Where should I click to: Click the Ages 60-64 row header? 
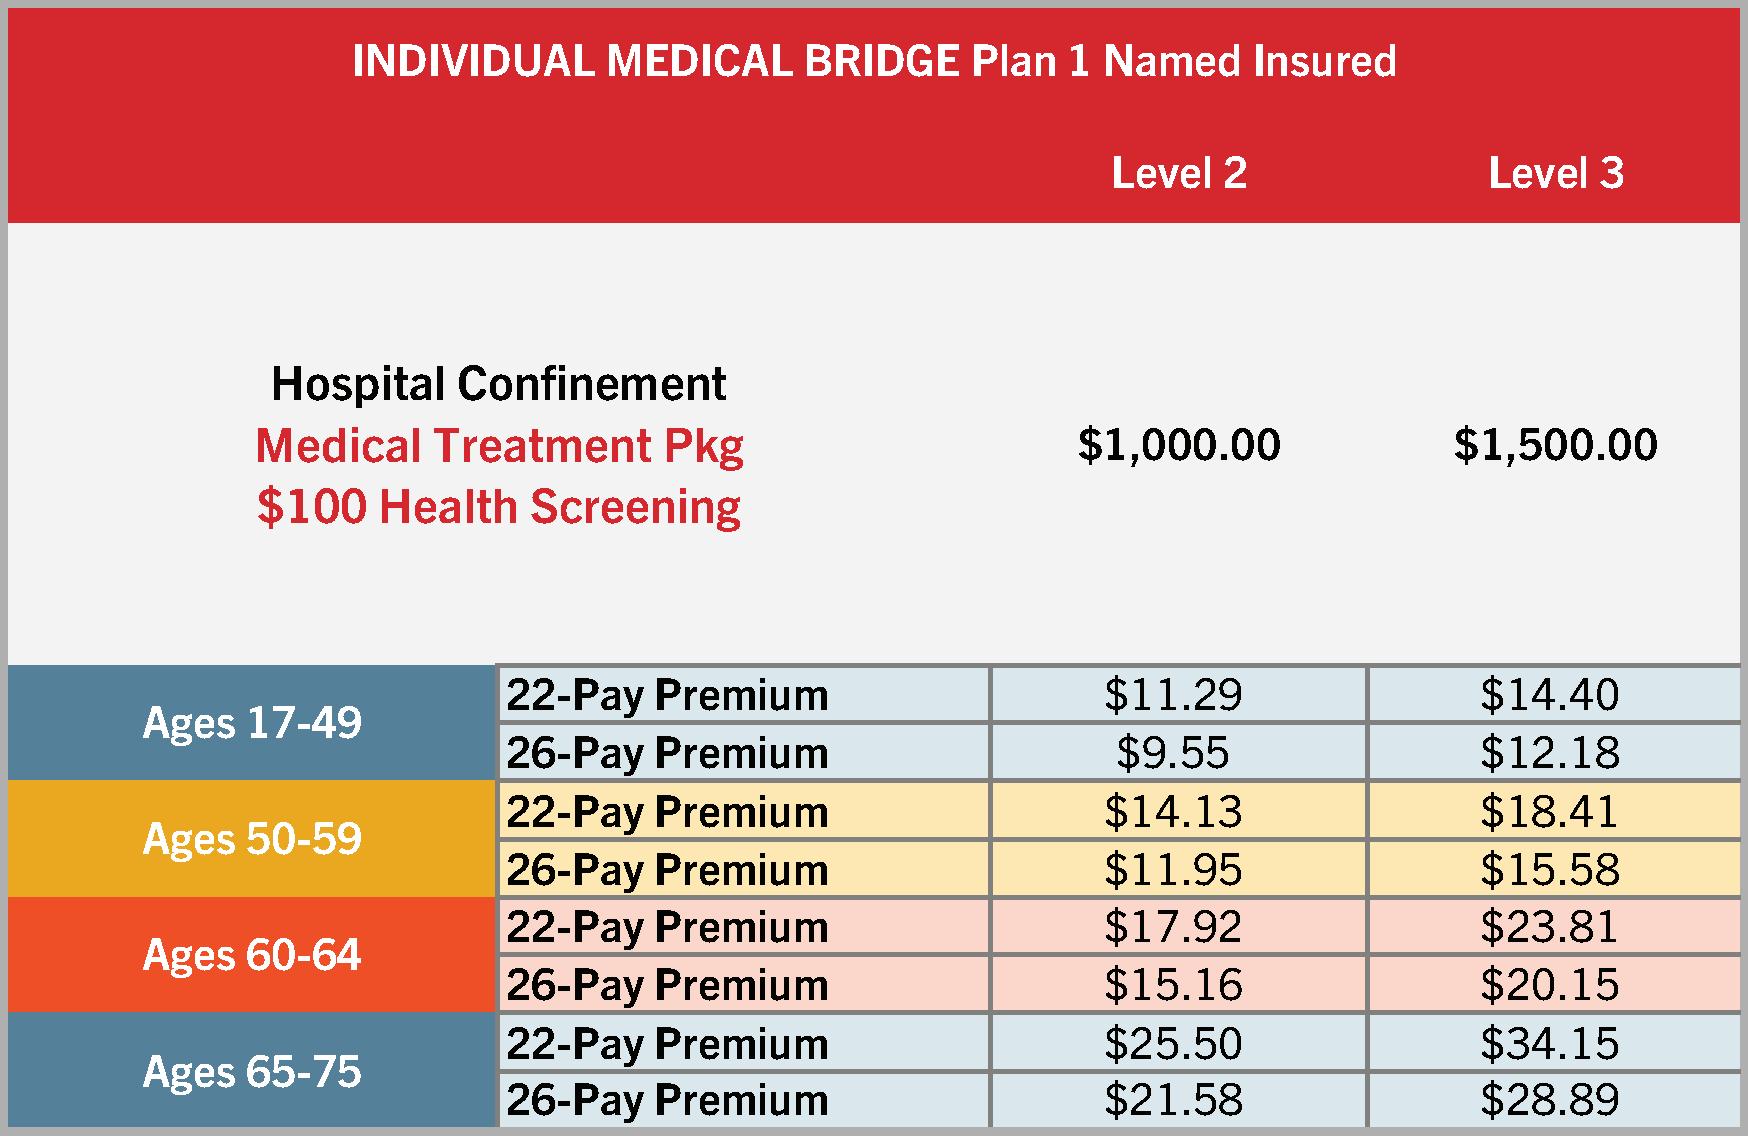(x=252, y=954)
